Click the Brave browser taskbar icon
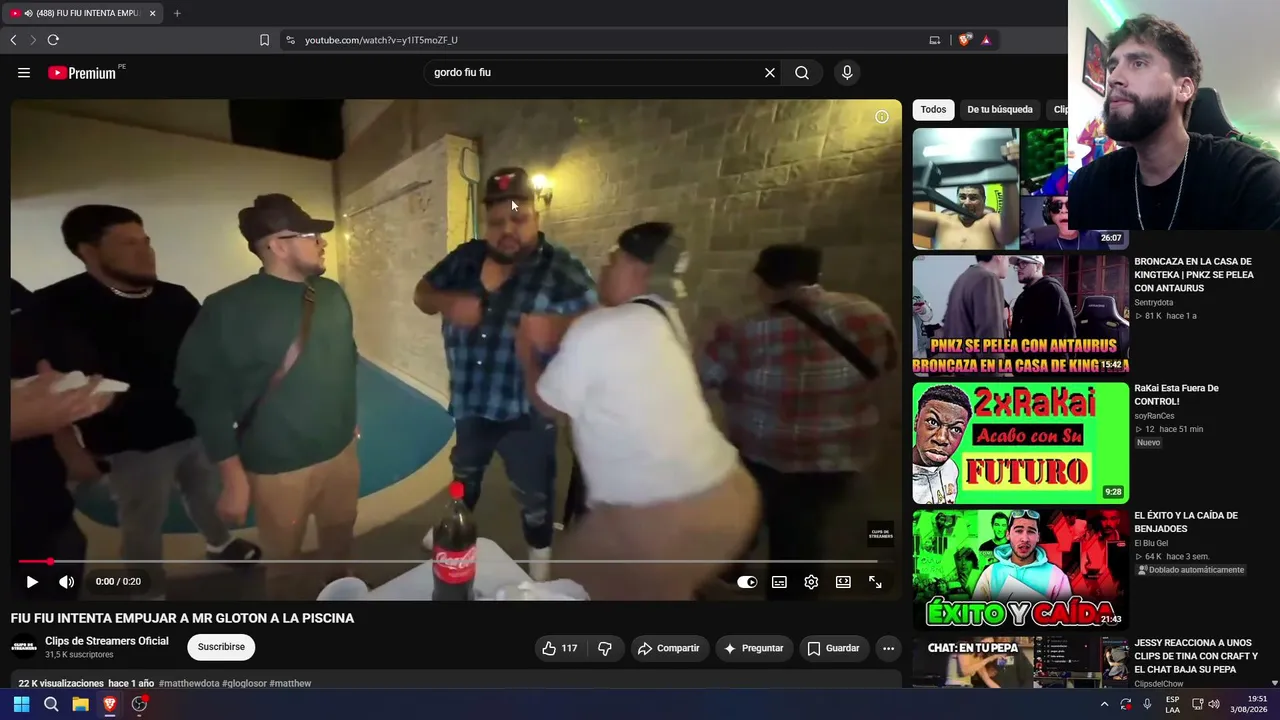This screenshot has height=720, width=1280. [110, 704]
